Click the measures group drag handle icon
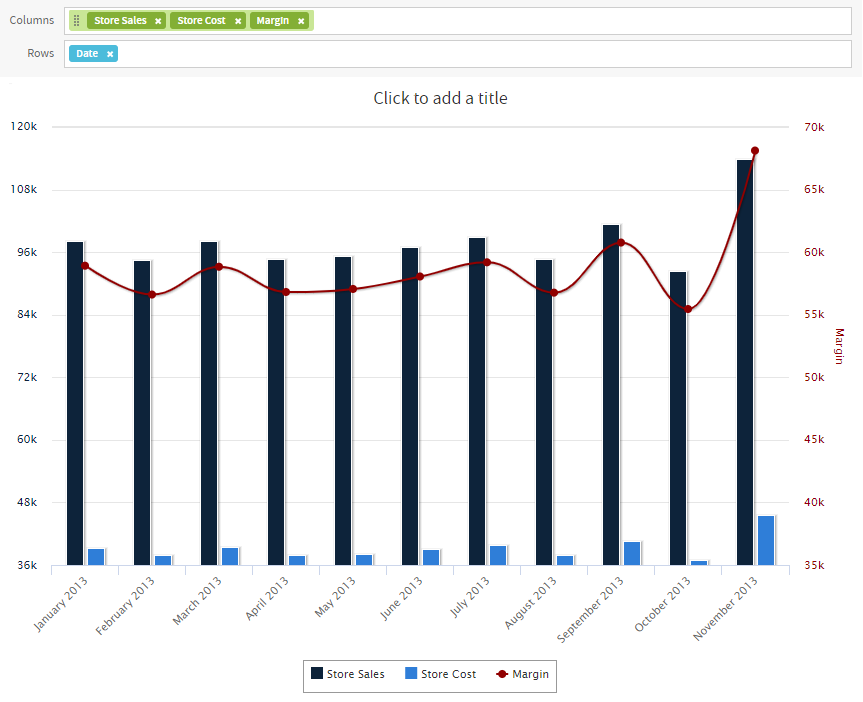Screen dimensions: 863x702 click(x=77, y=20)
